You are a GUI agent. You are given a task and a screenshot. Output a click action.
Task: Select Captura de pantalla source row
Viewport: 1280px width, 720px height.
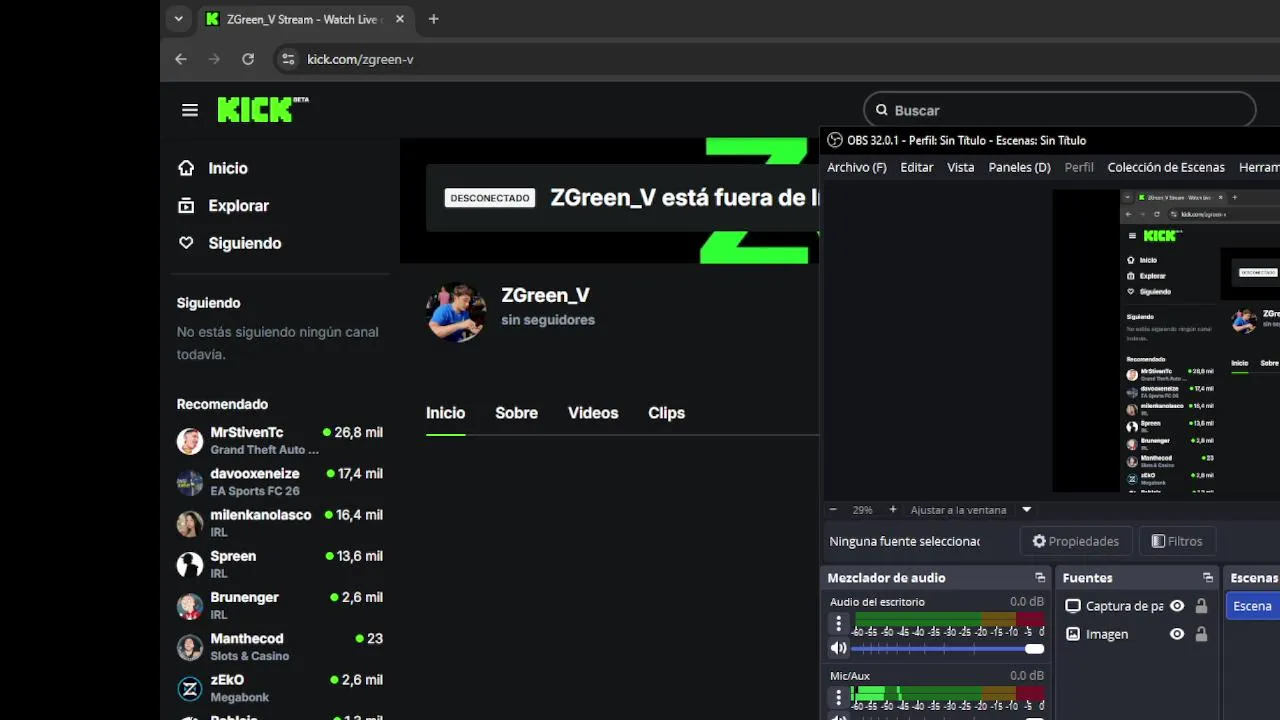(1137, 606)
